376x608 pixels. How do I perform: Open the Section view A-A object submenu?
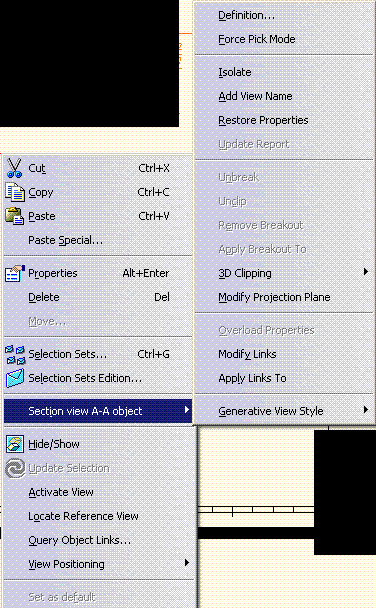click(98, 411)
